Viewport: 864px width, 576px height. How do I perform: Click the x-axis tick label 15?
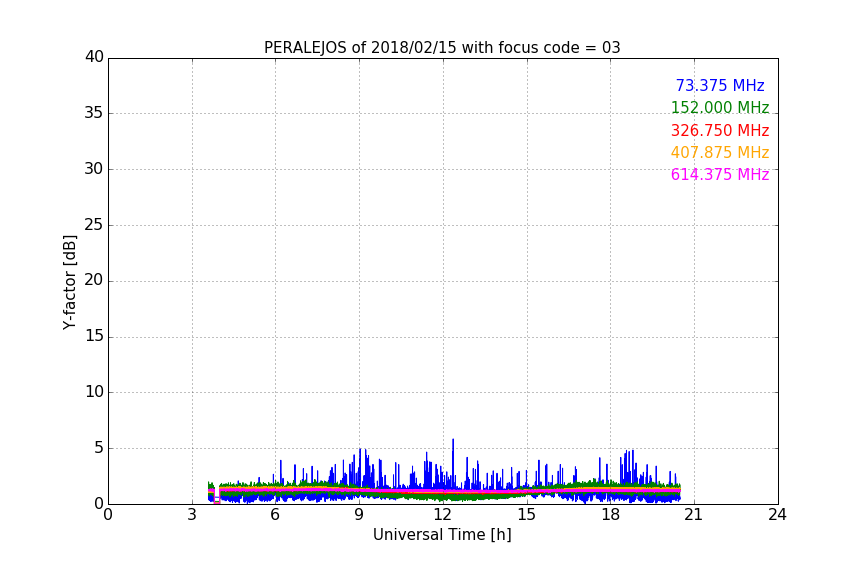coord(526,515)
